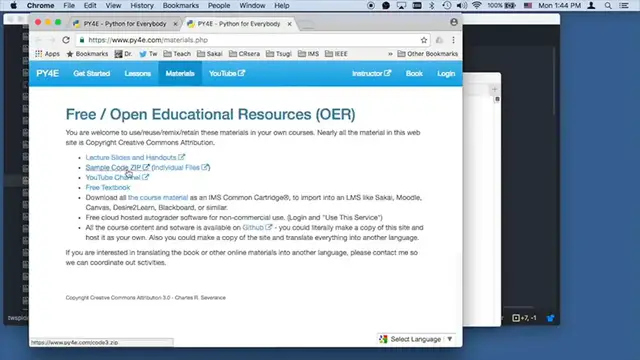Image resolution: width=640 pixels, height=360 pixels.
Task: Open the History menu
Action: point(142,6)
